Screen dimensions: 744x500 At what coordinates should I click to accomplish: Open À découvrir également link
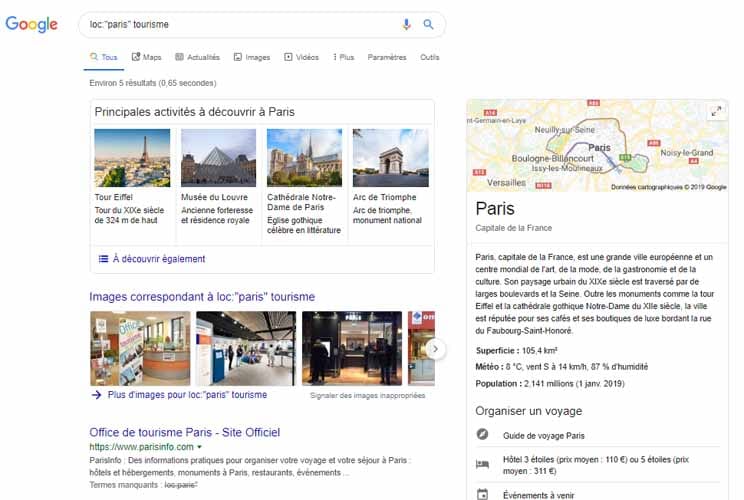point(159,259)
